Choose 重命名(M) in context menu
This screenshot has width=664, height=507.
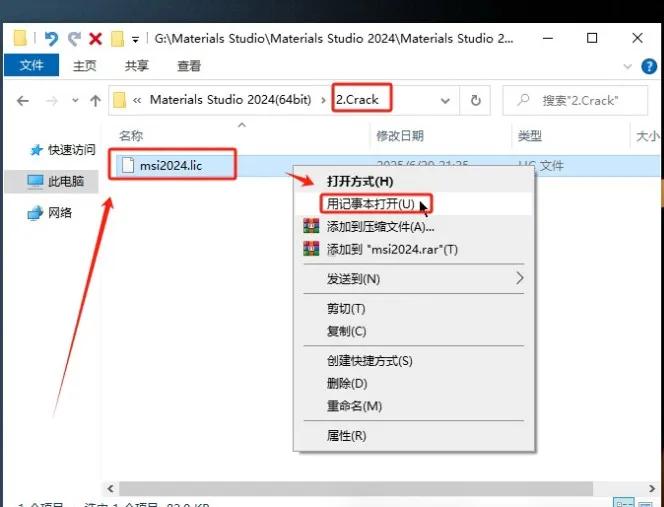(354, 406)
